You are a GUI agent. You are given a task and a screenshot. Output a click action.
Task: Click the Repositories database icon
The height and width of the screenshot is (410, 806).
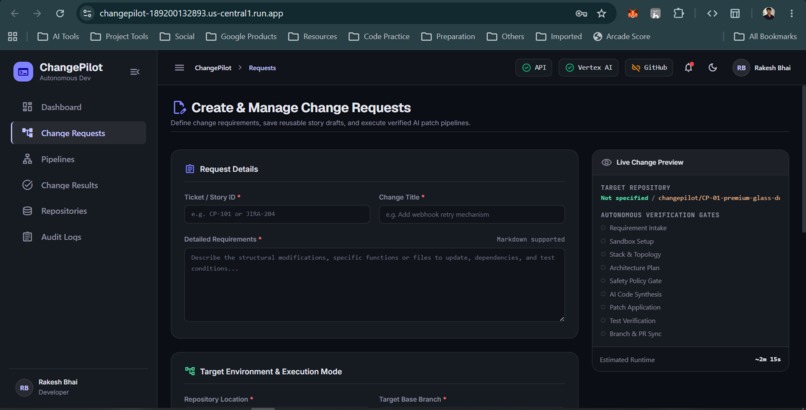[27, 211]
